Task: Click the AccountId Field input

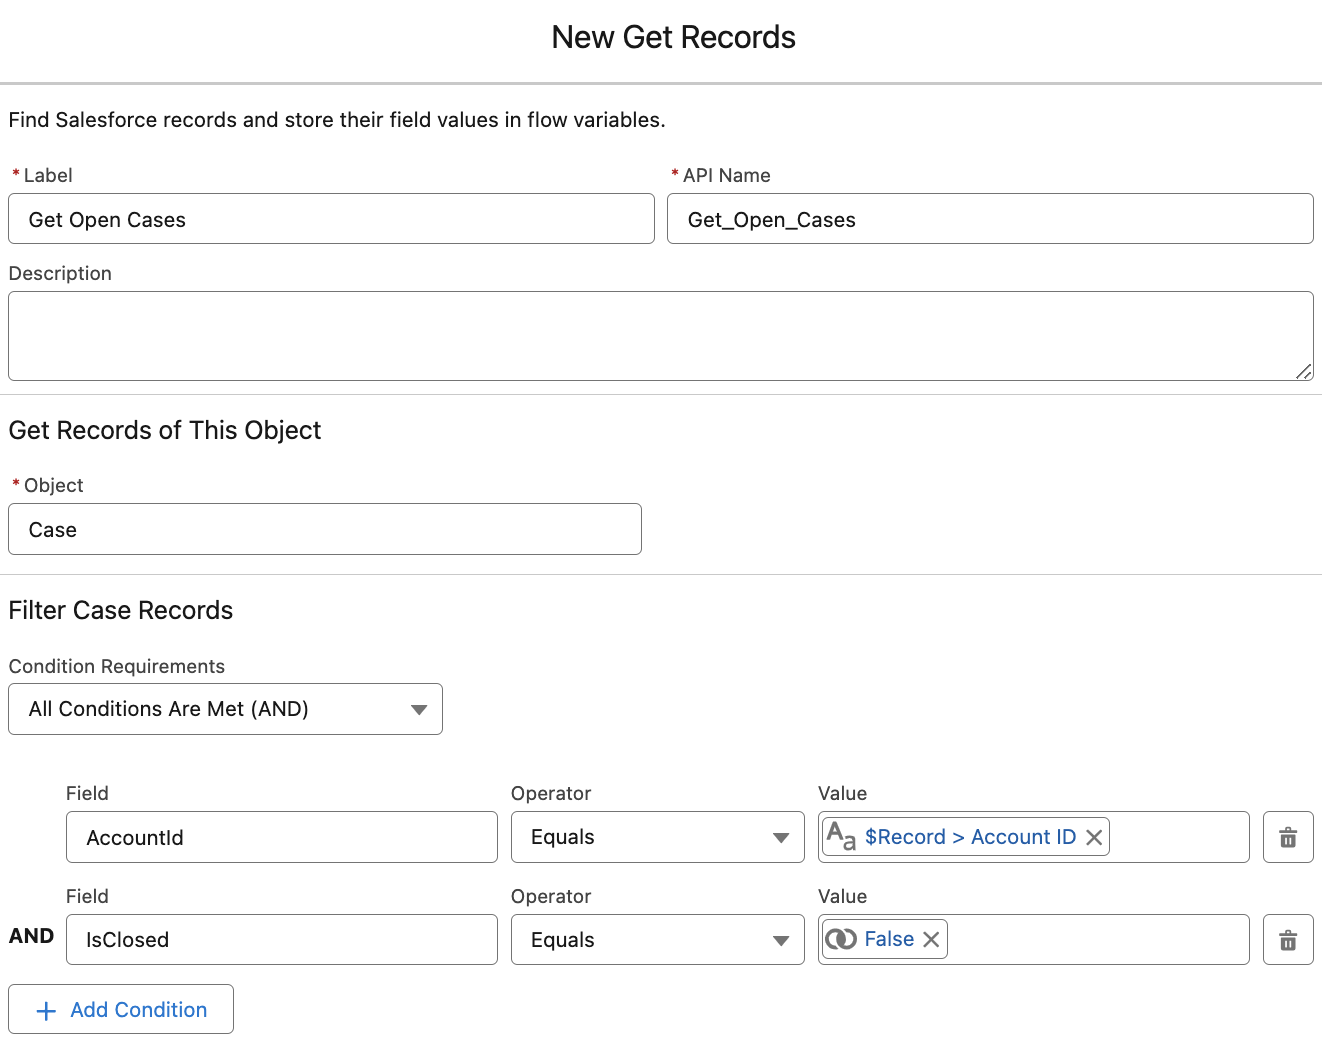Action: (x=281, y=837)
